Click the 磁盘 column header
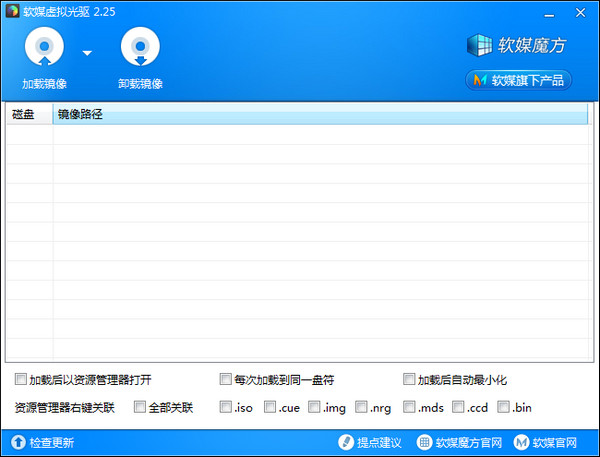Screen dimensions: 600x457 pyautogui.click(x=24, y=115)
